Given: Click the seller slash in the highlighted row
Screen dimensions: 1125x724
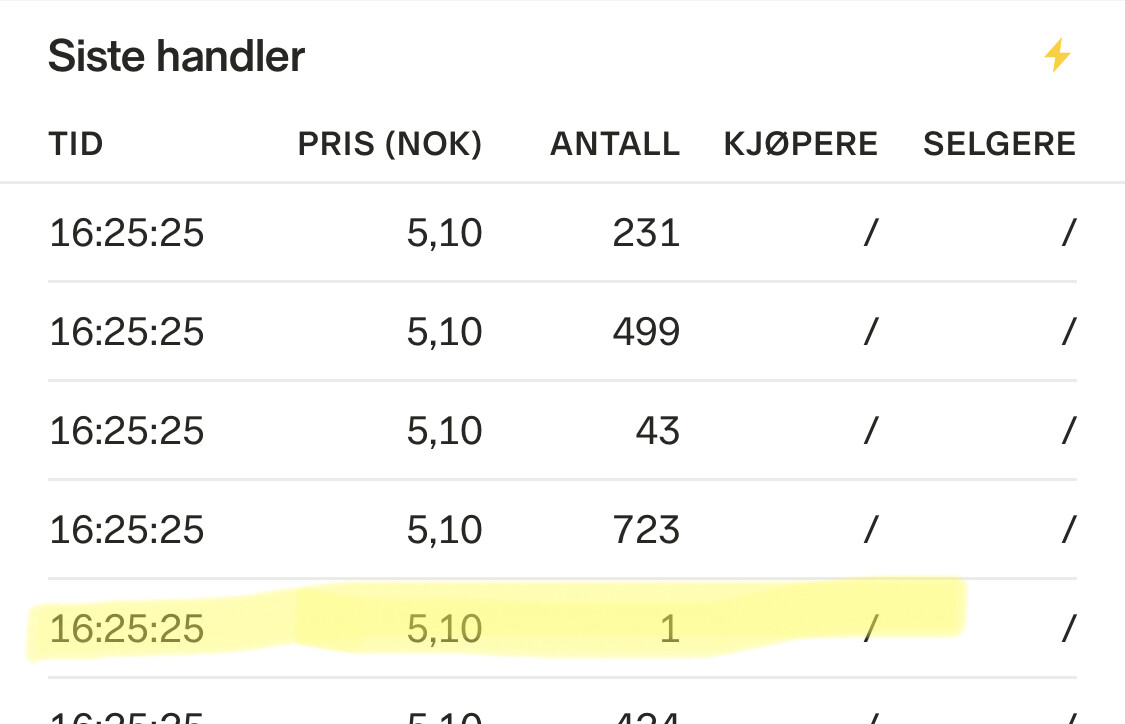Looking at the screenshot, I should (1068, 629).
